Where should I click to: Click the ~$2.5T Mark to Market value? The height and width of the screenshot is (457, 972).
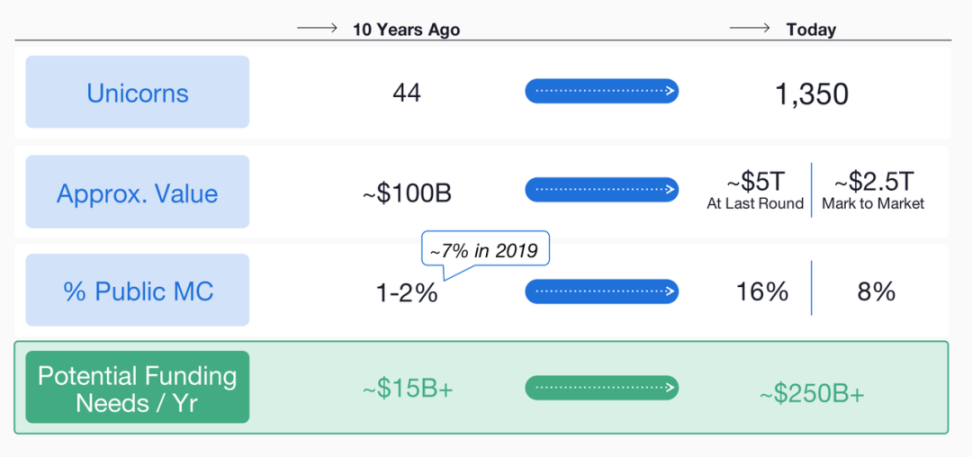click(873, 191)
